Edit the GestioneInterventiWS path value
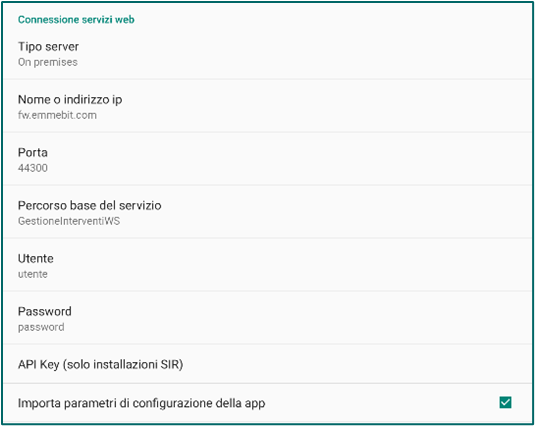 pos(69,221)
